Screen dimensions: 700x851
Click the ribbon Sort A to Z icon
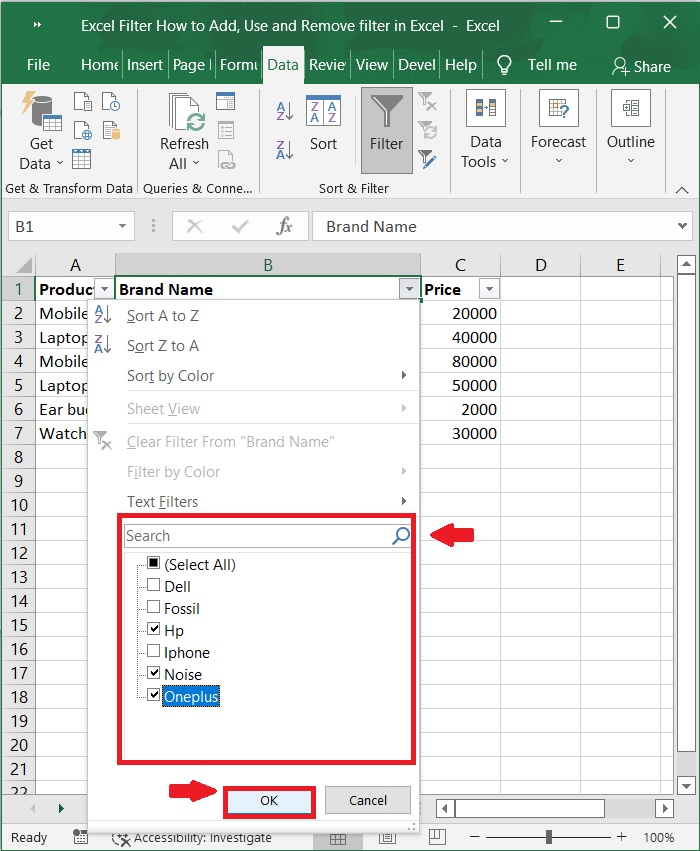point(285,111)
